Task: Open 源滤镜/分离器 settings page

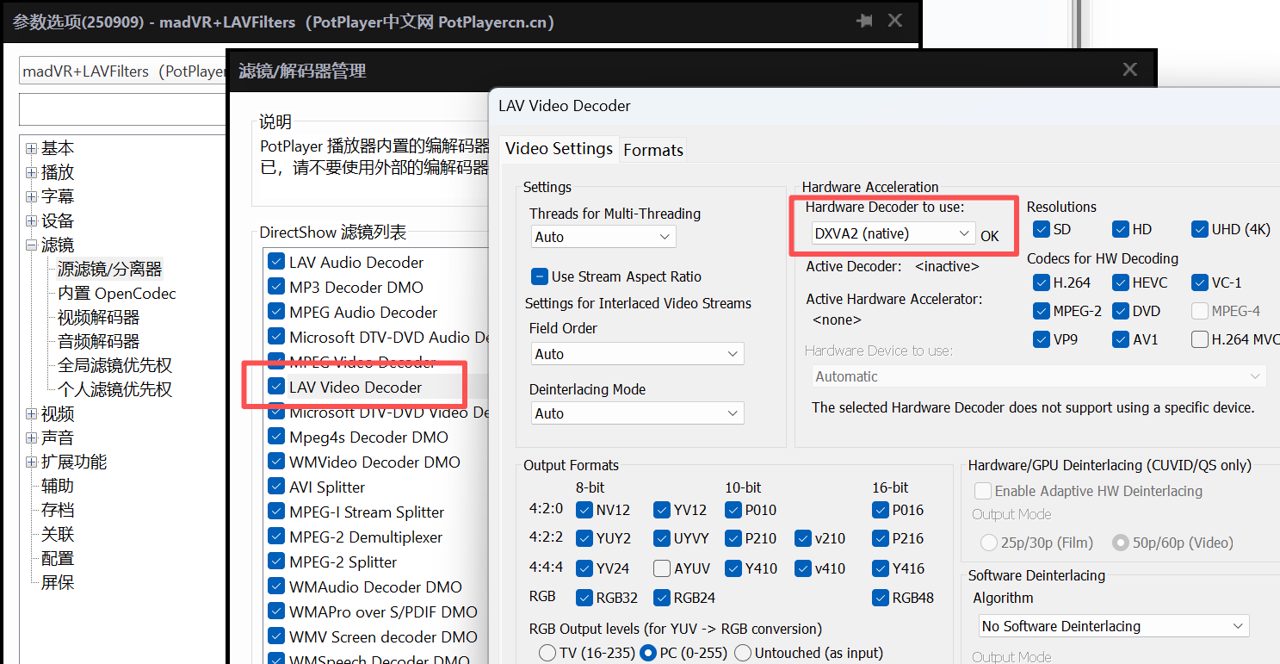Action: 109,269
